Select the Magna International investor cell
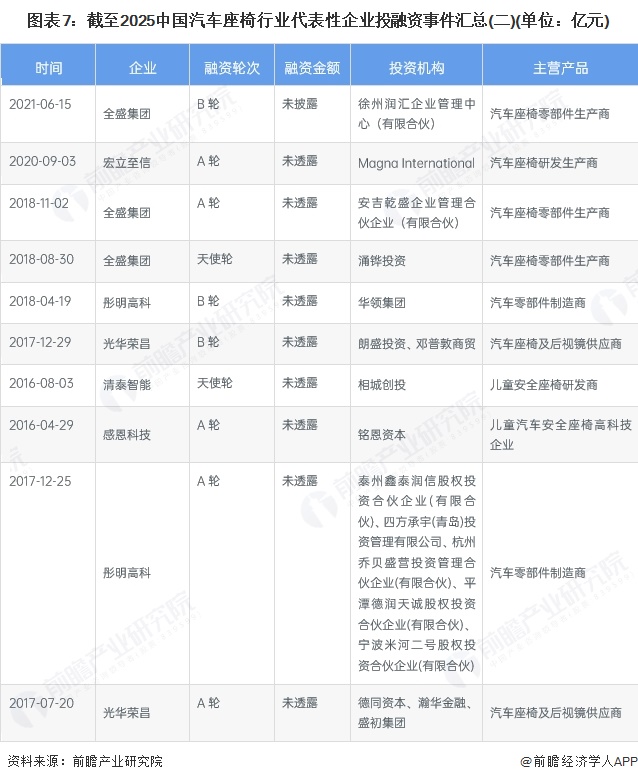 click(416, 163)
